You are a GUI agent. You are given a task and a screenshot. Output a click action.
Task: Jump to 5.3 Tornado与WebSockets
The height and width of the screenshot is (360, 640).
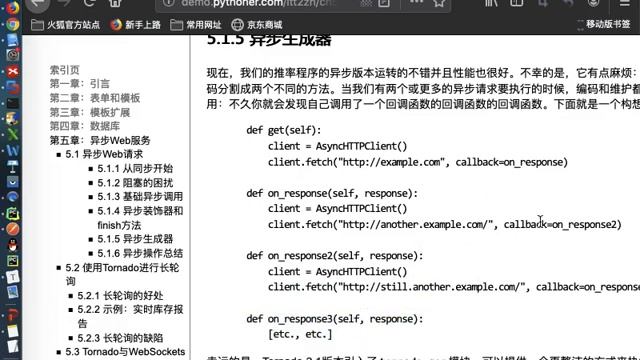125,352
